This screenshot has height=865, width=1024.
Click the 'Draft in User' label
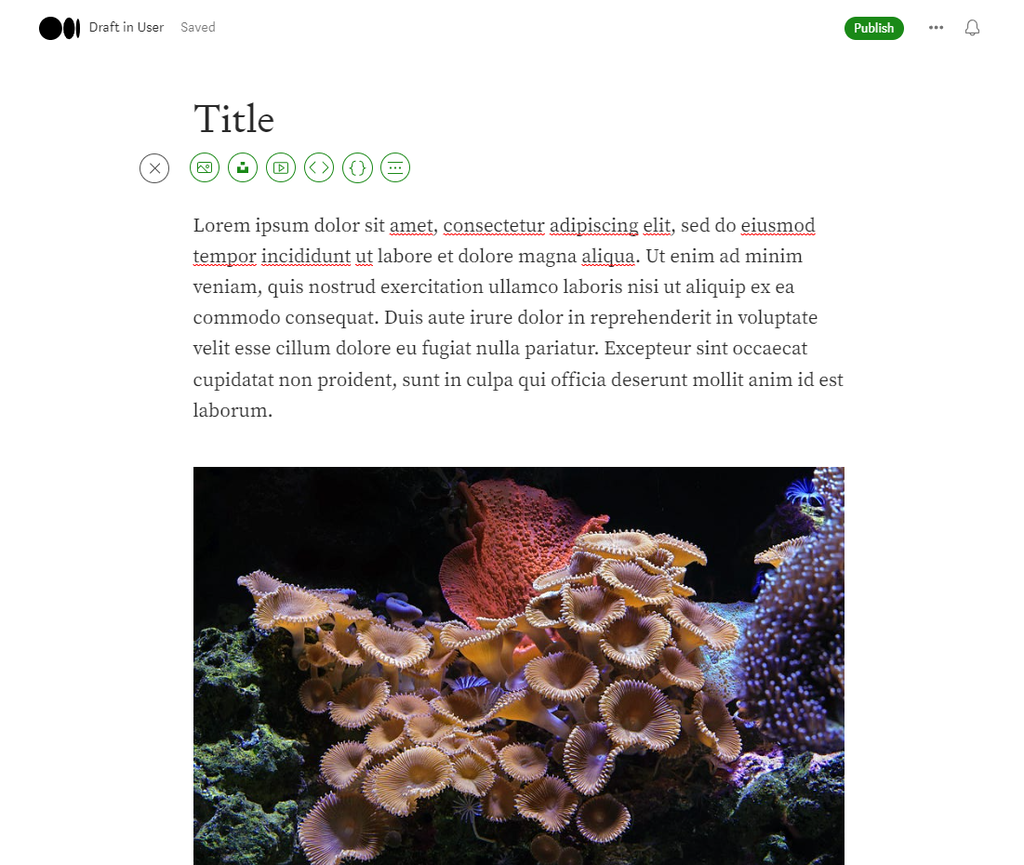coord(126,28)
